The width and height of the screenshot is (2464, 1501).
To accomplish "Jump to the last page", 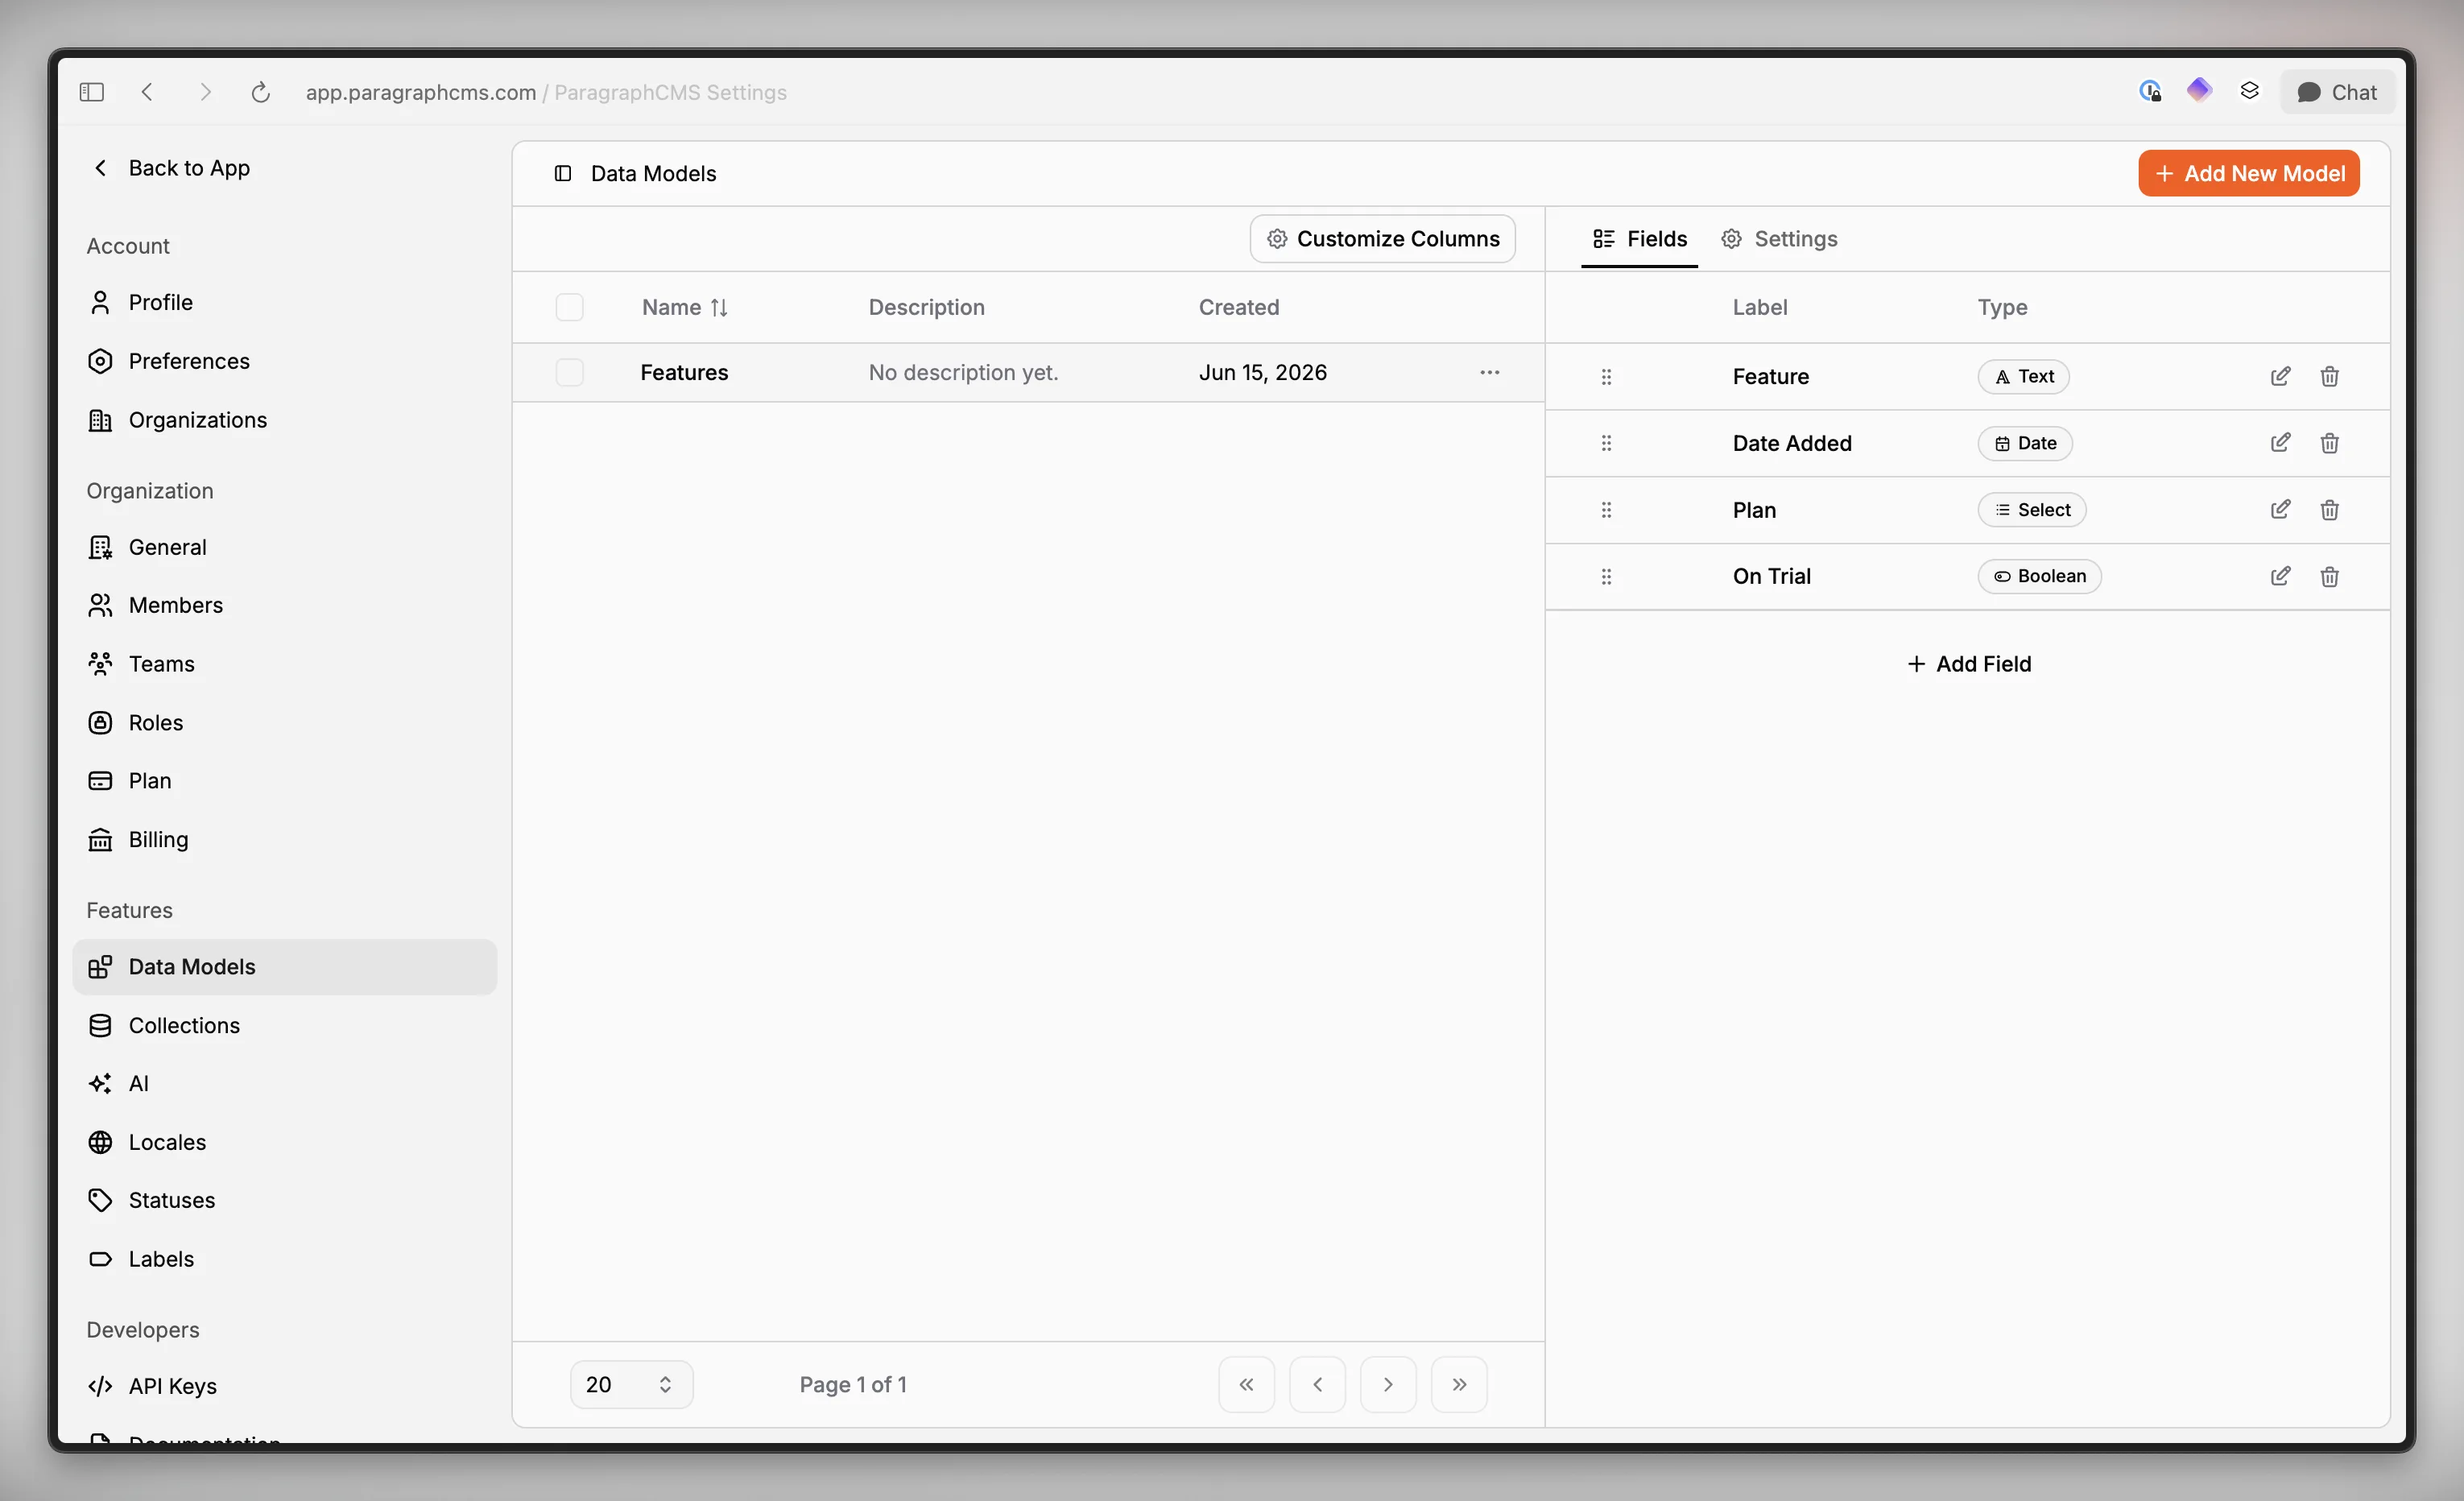I will click(1459, 1385).
